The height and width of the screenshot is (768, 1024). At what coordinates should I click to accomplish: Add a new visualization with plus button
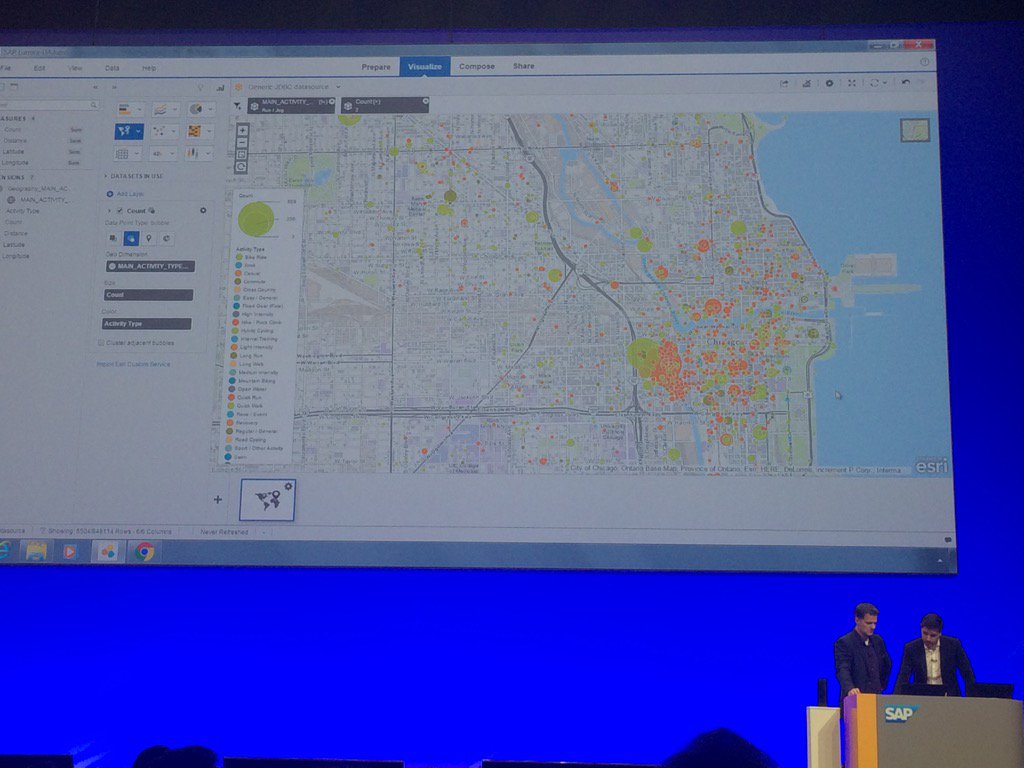point(217,500)
